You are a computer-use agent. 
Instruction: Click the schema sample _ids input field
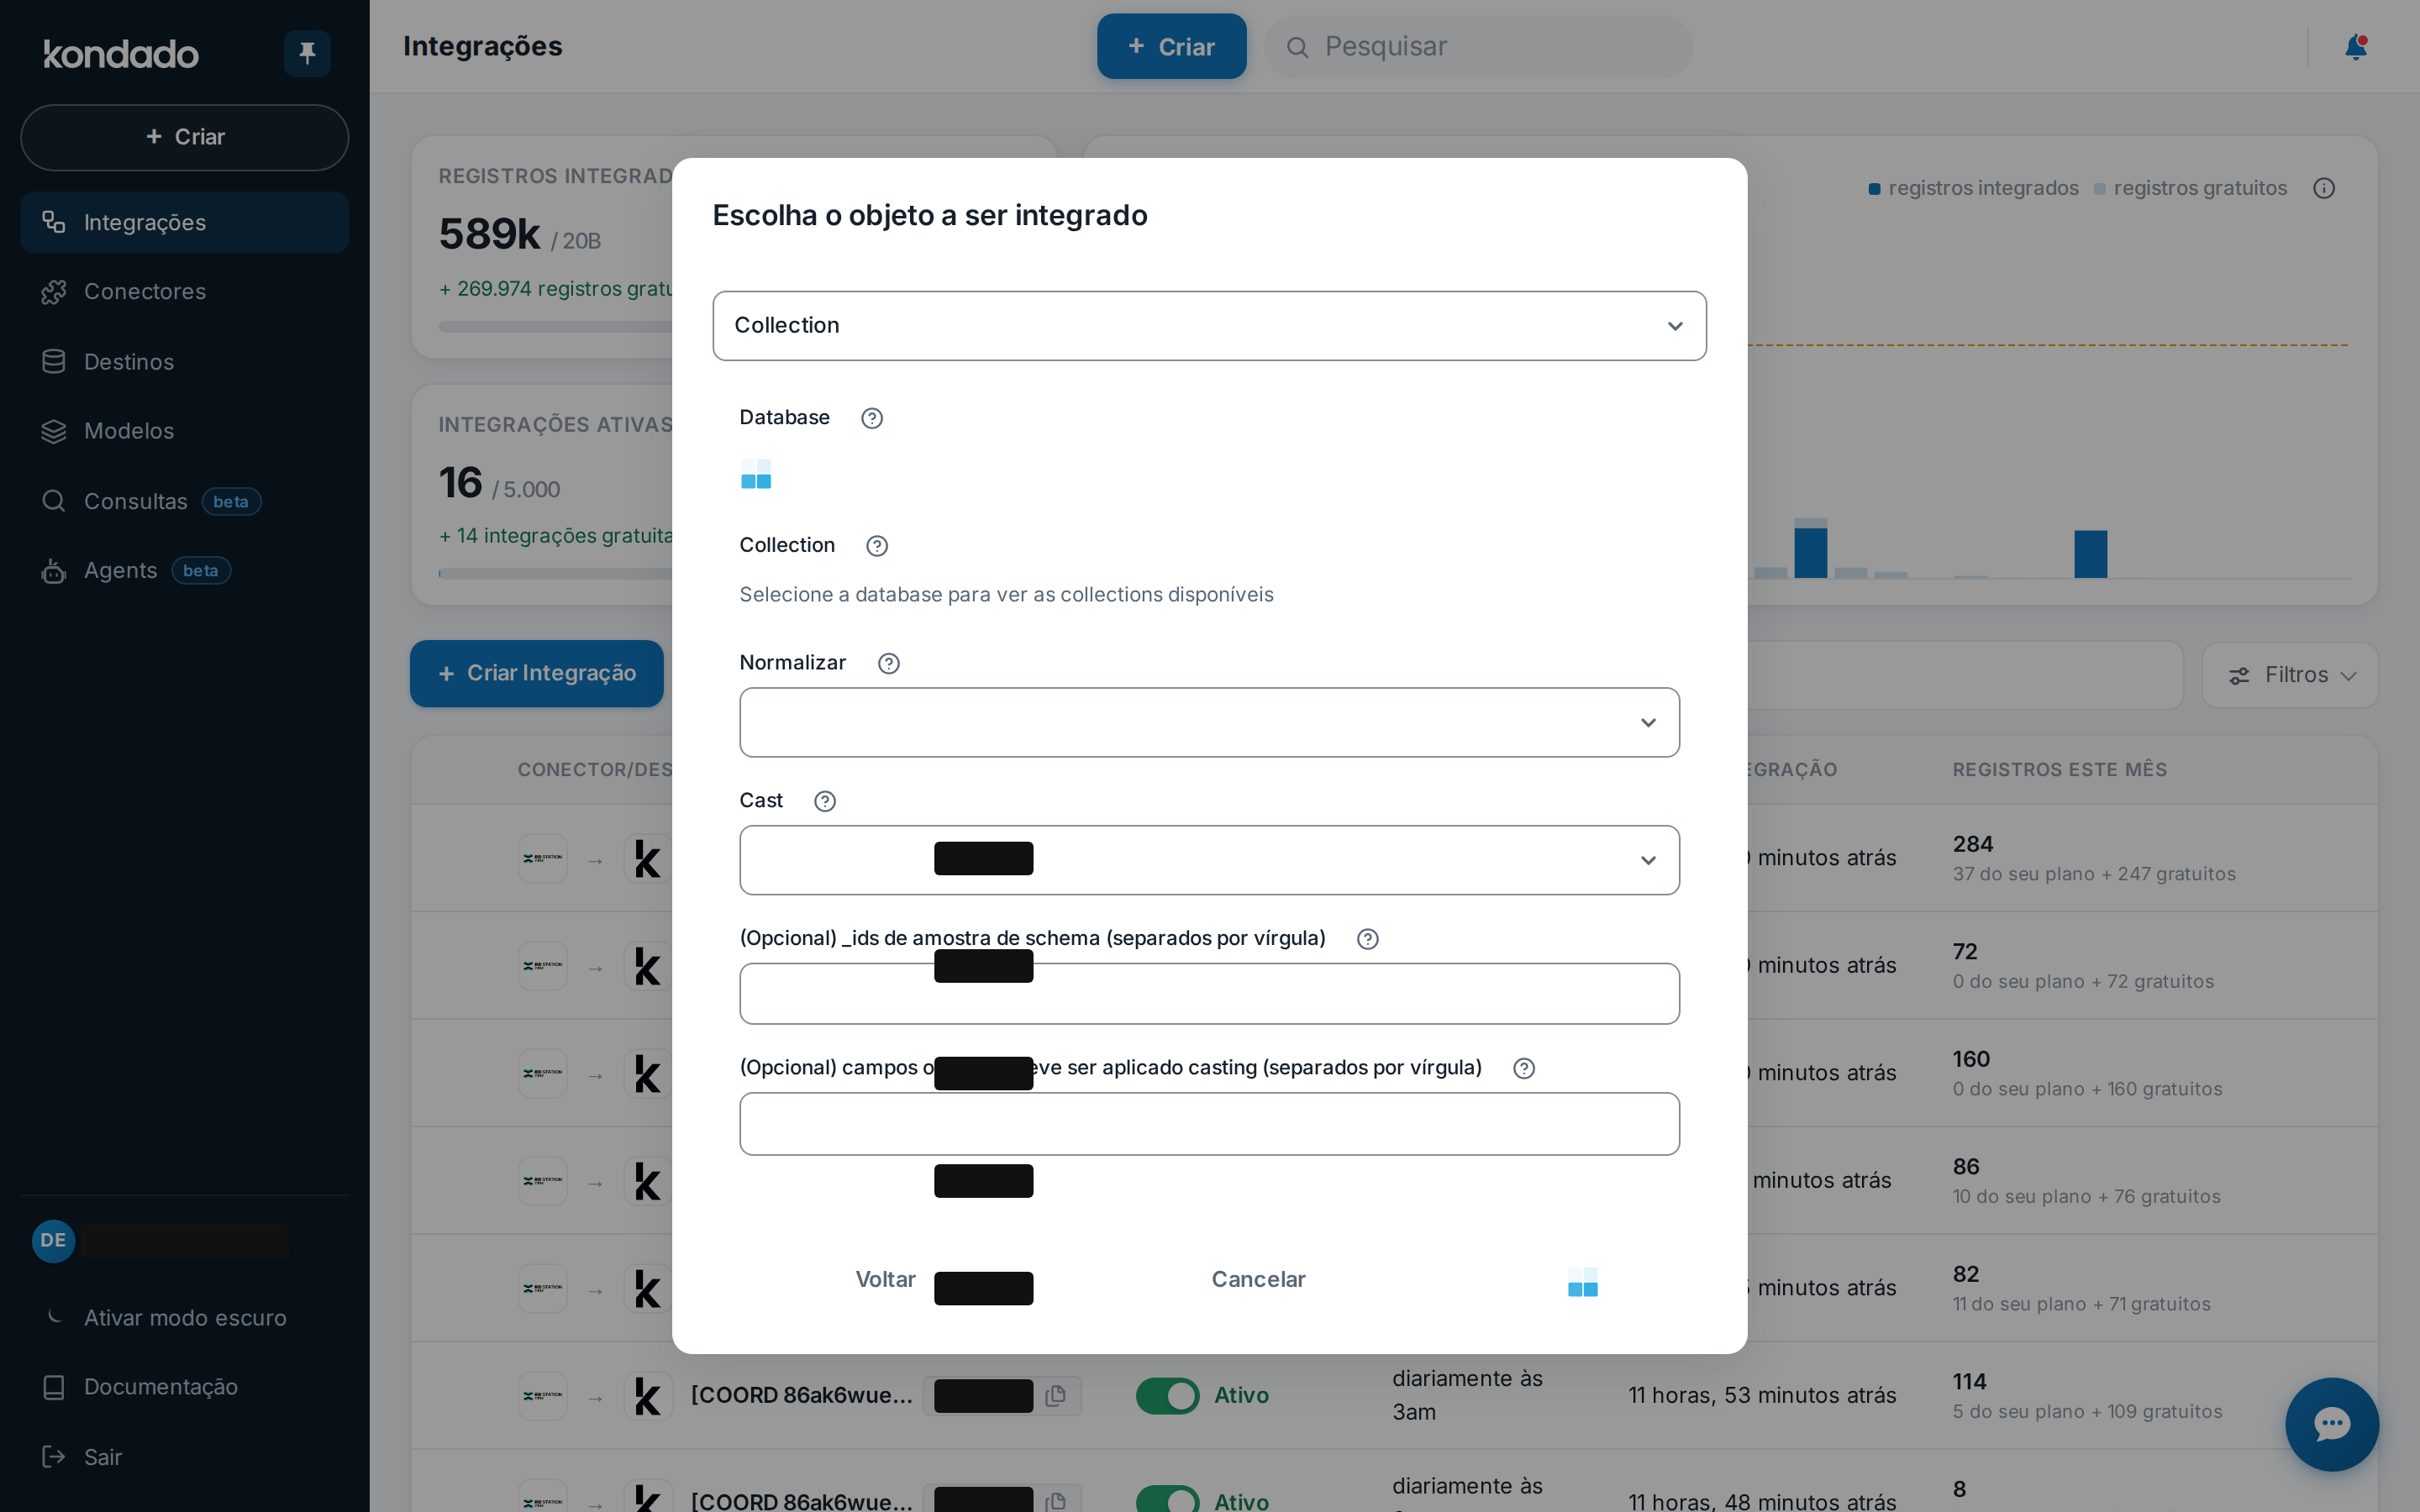(x=1209, y=994)
